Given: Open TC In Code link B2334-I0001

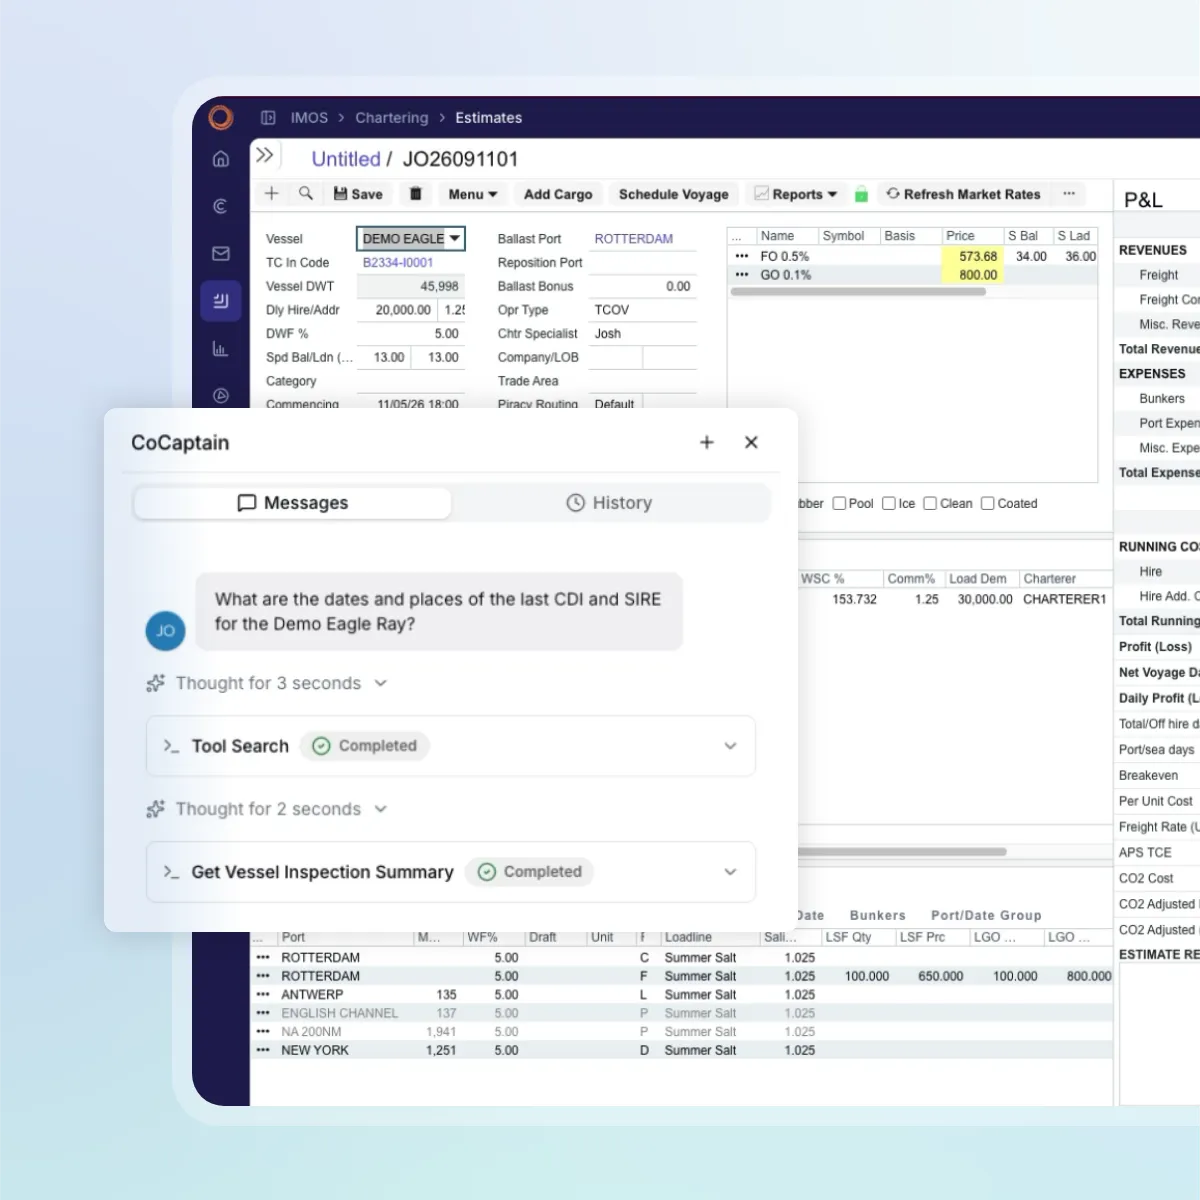Looking at the screenshot, I should [x=398, y=263].
